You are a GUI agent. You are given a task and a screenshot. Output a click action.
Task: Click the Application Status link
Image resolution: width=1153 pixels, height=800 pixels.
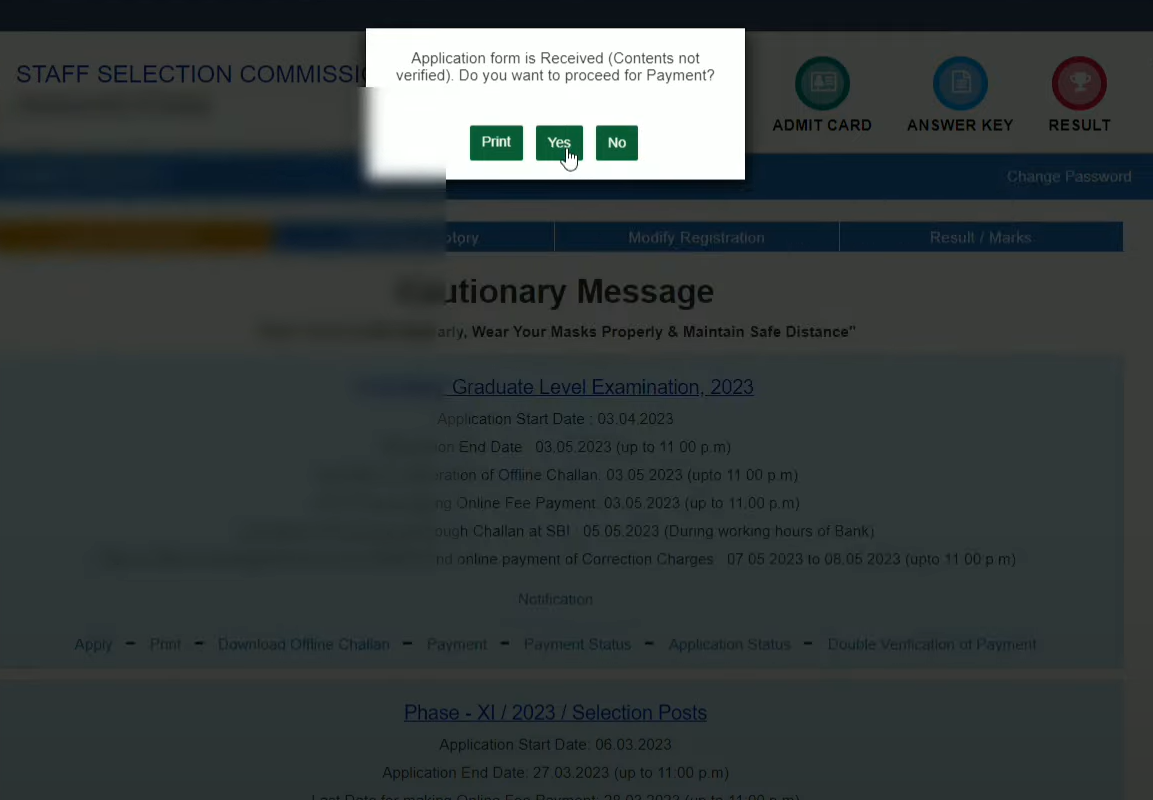pyautogui.click(x=729, y=644)
